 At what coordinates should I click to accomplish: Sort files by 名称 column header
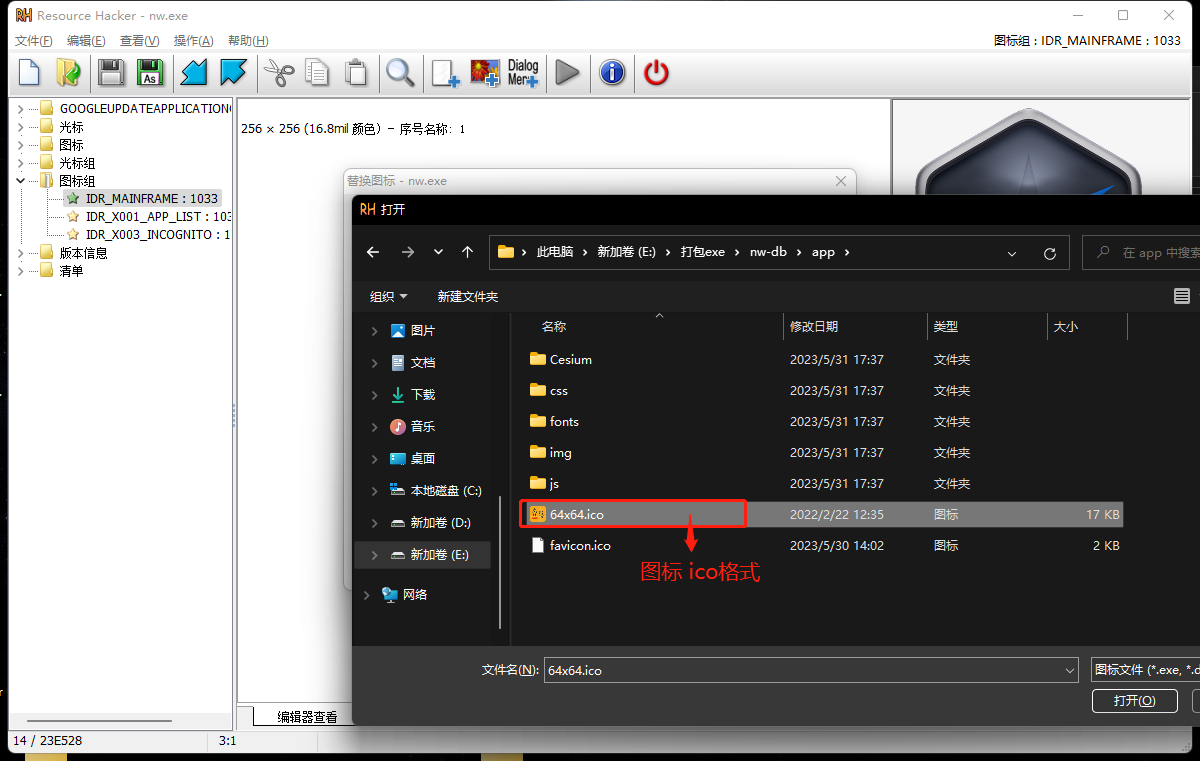click(x=554, y=326)
